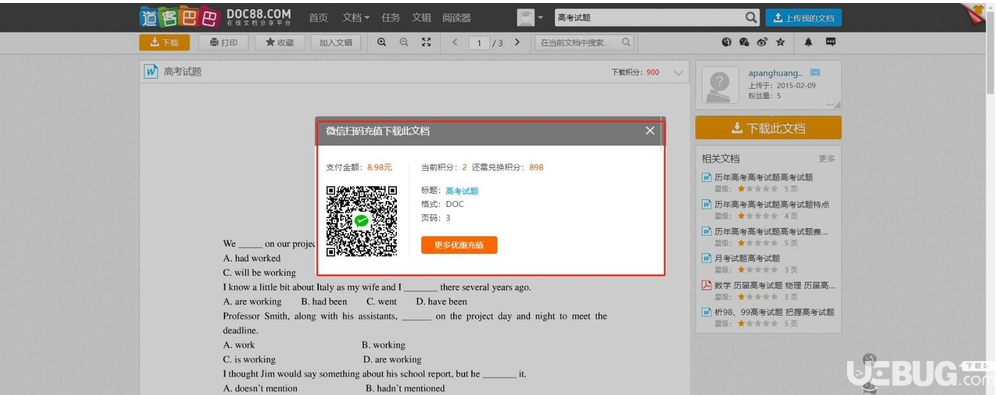Go to next page arrow

click(x=517, y=42)
